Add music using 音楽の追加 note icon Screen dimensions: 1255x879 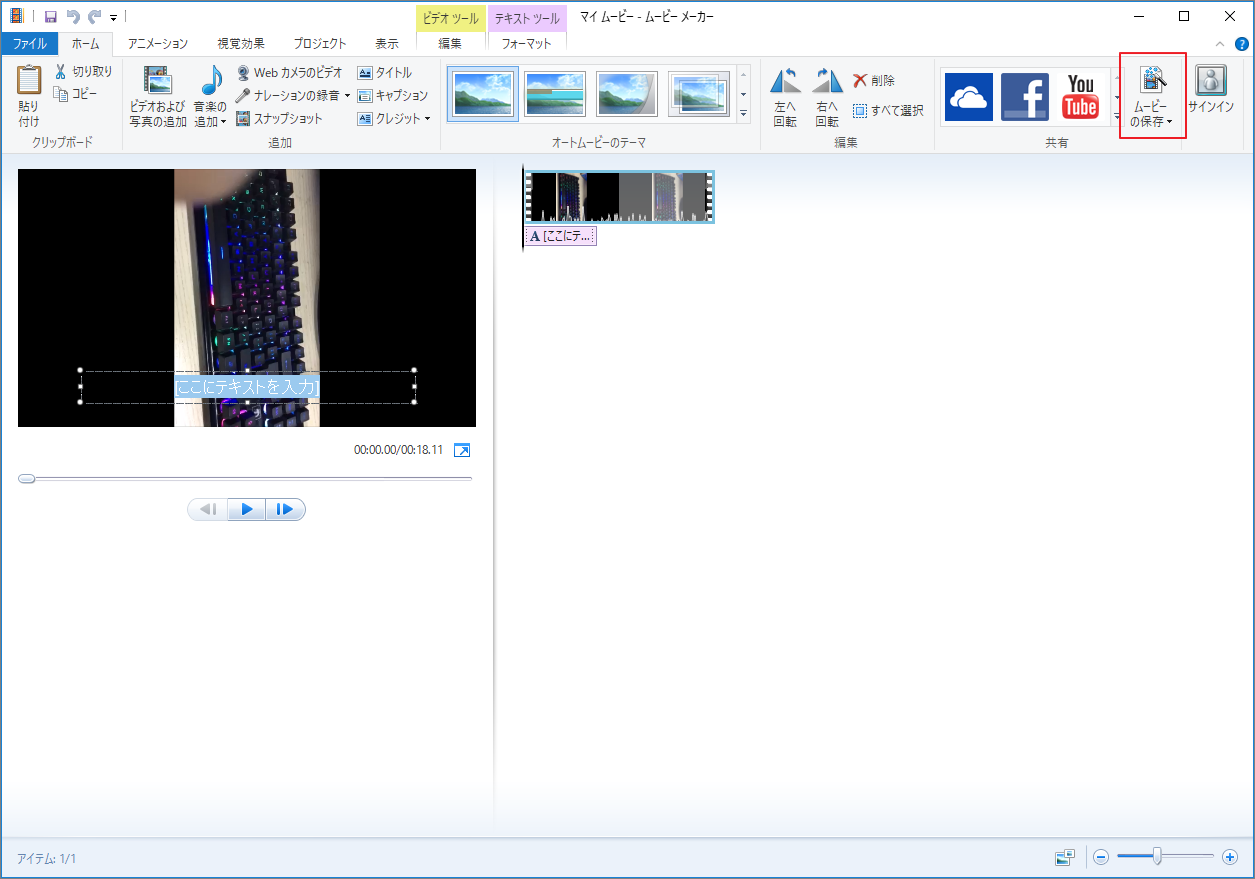point(211,82)
